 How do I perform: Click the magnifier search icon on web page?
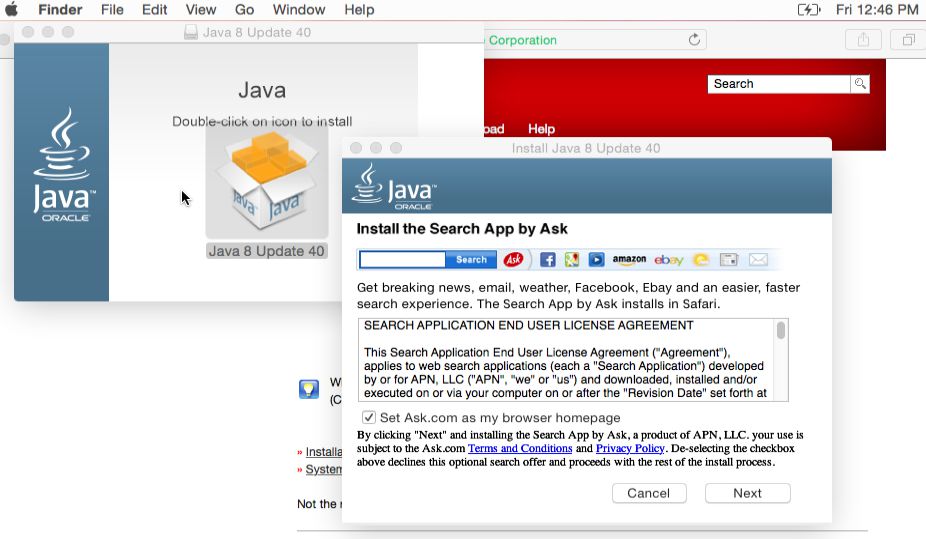tap(860, 84)
